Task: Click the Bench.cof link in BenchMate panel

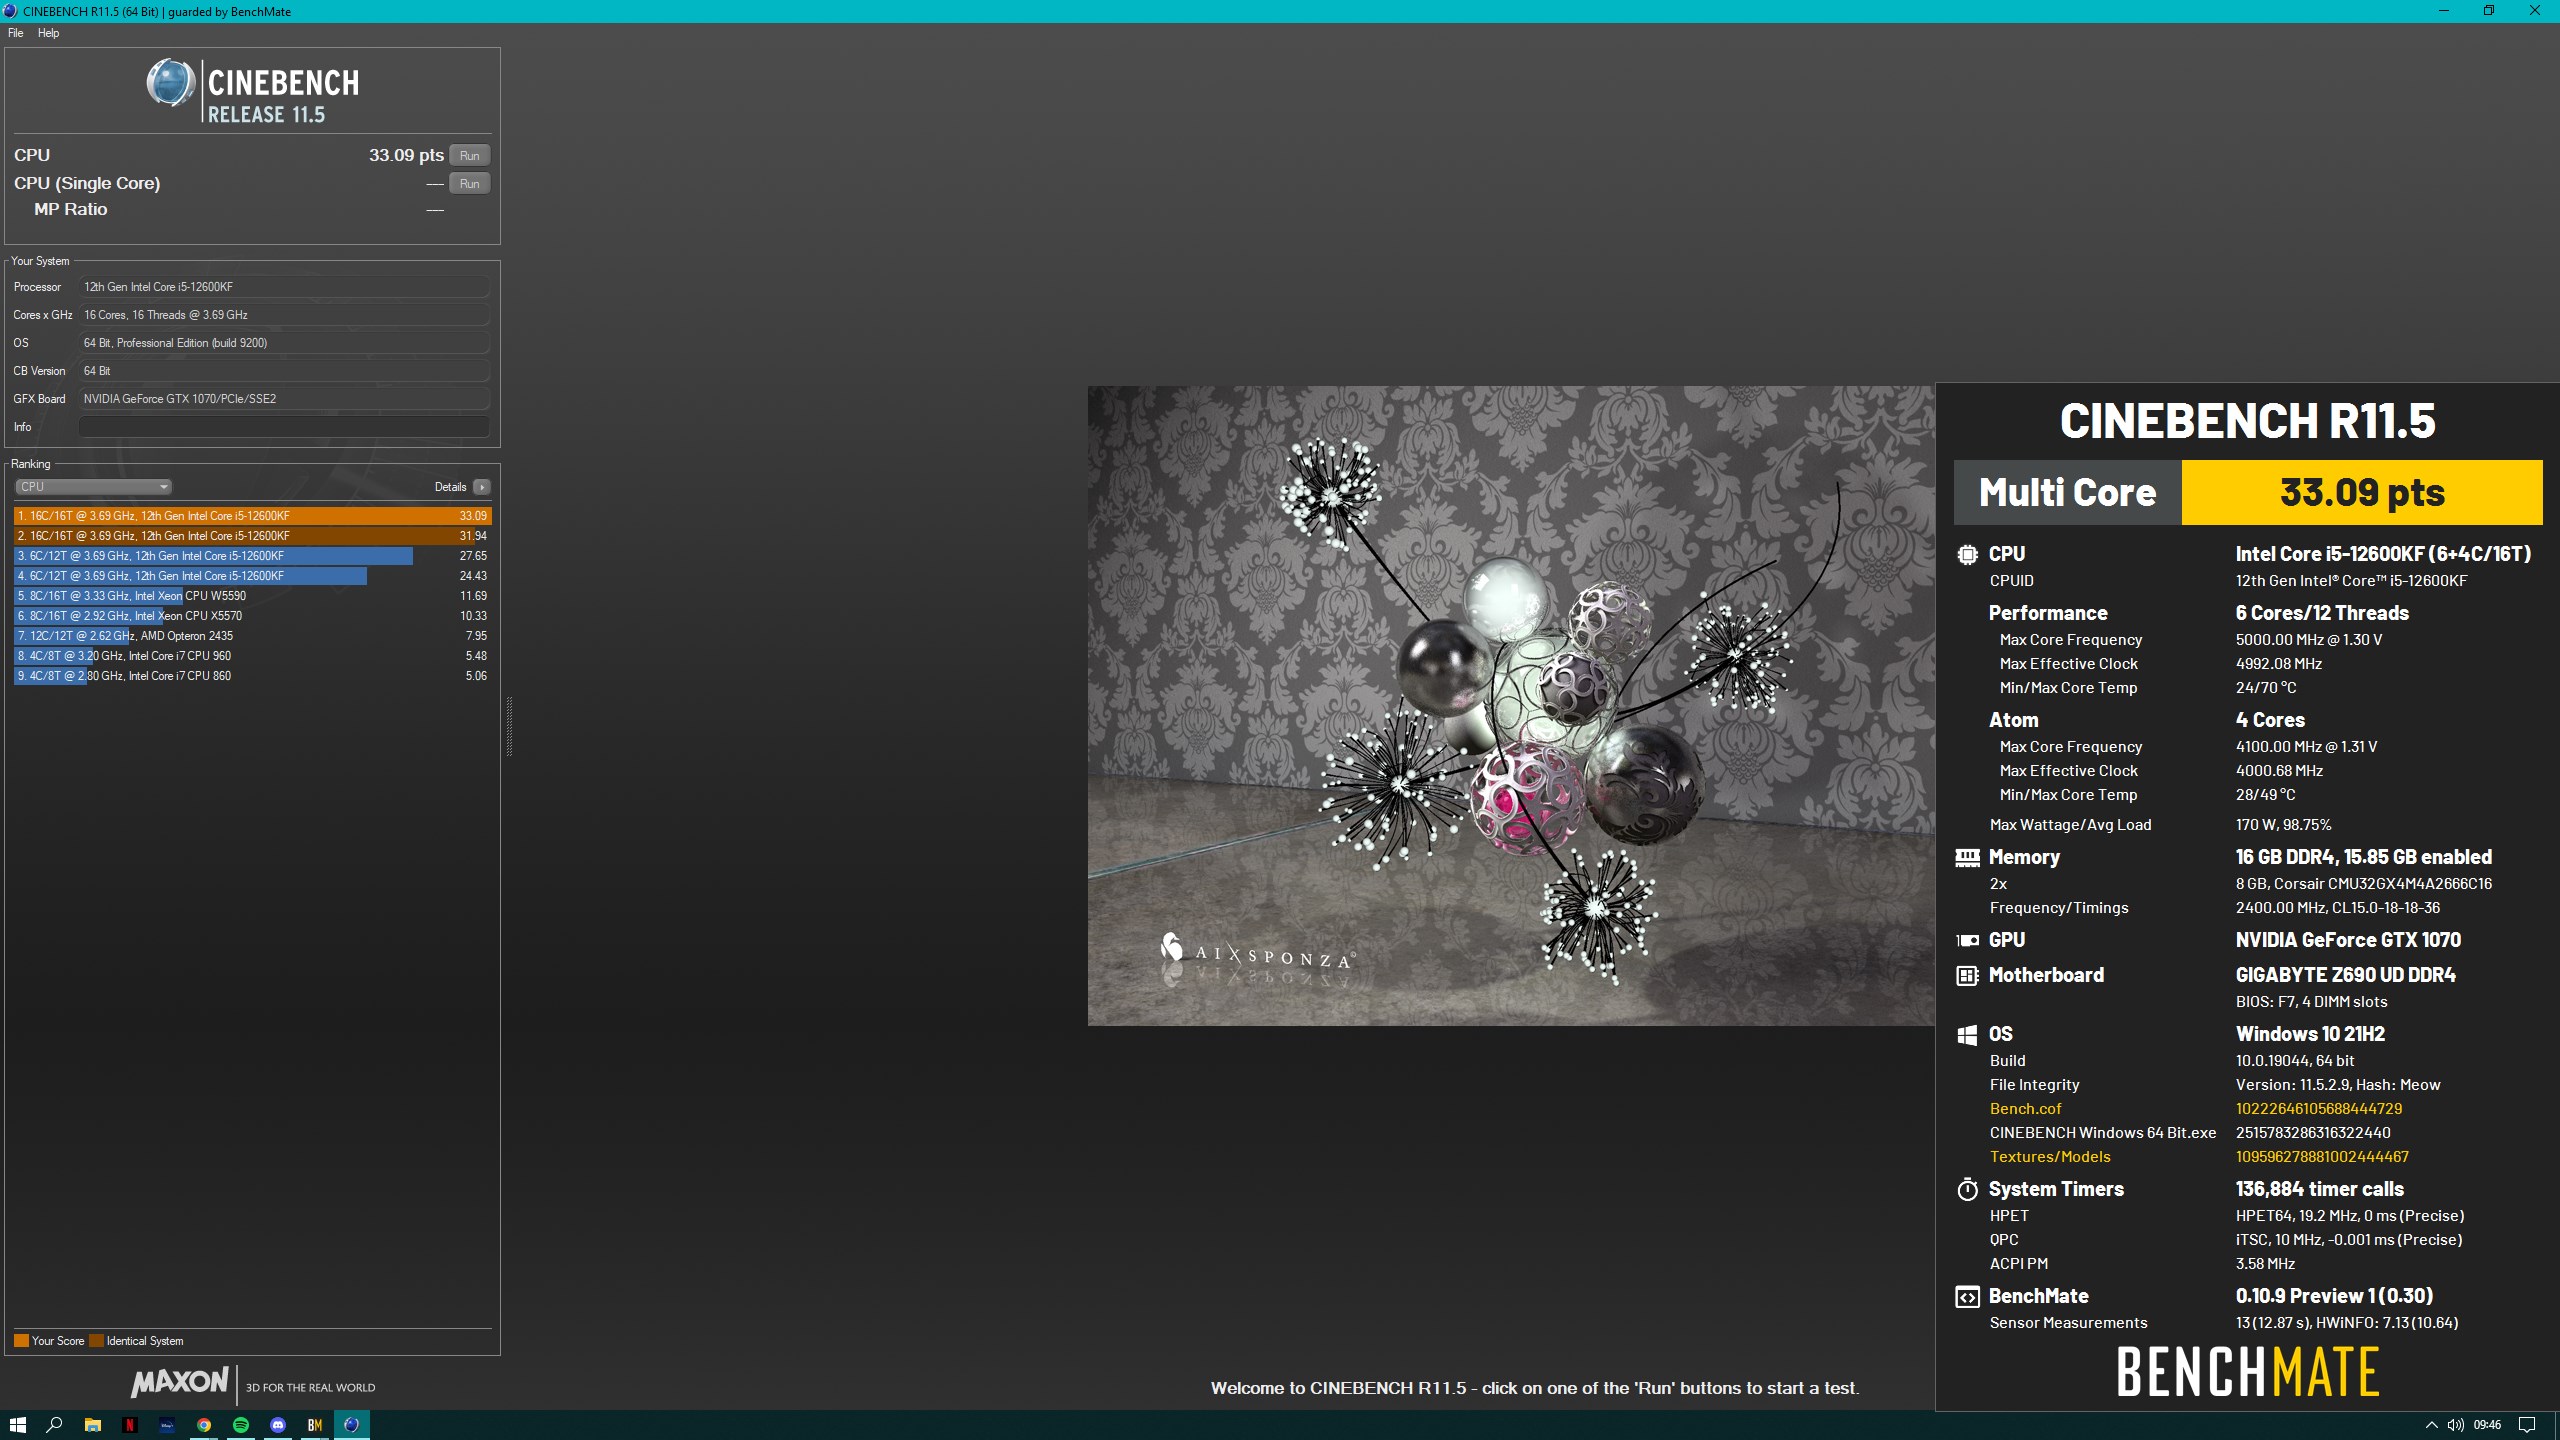Action: click(2025, 1108)
